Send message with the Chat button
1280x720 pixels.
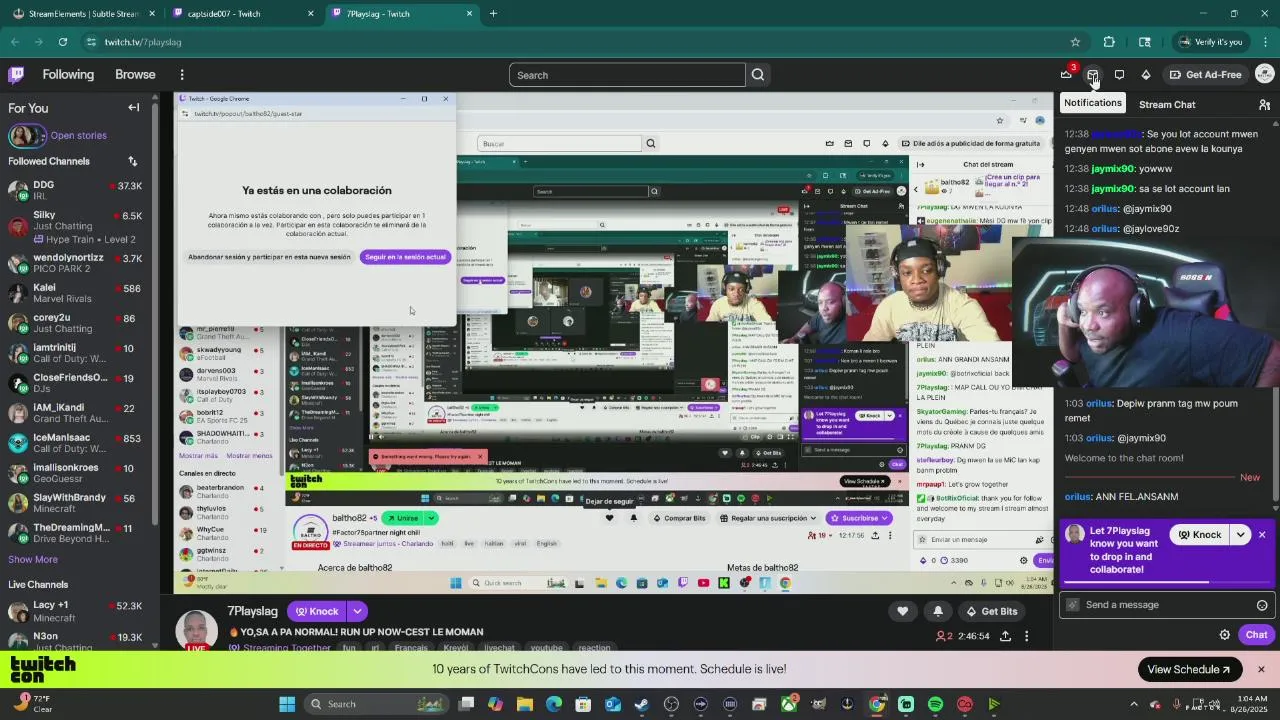pyautogui.click(x=1256, y=635)
